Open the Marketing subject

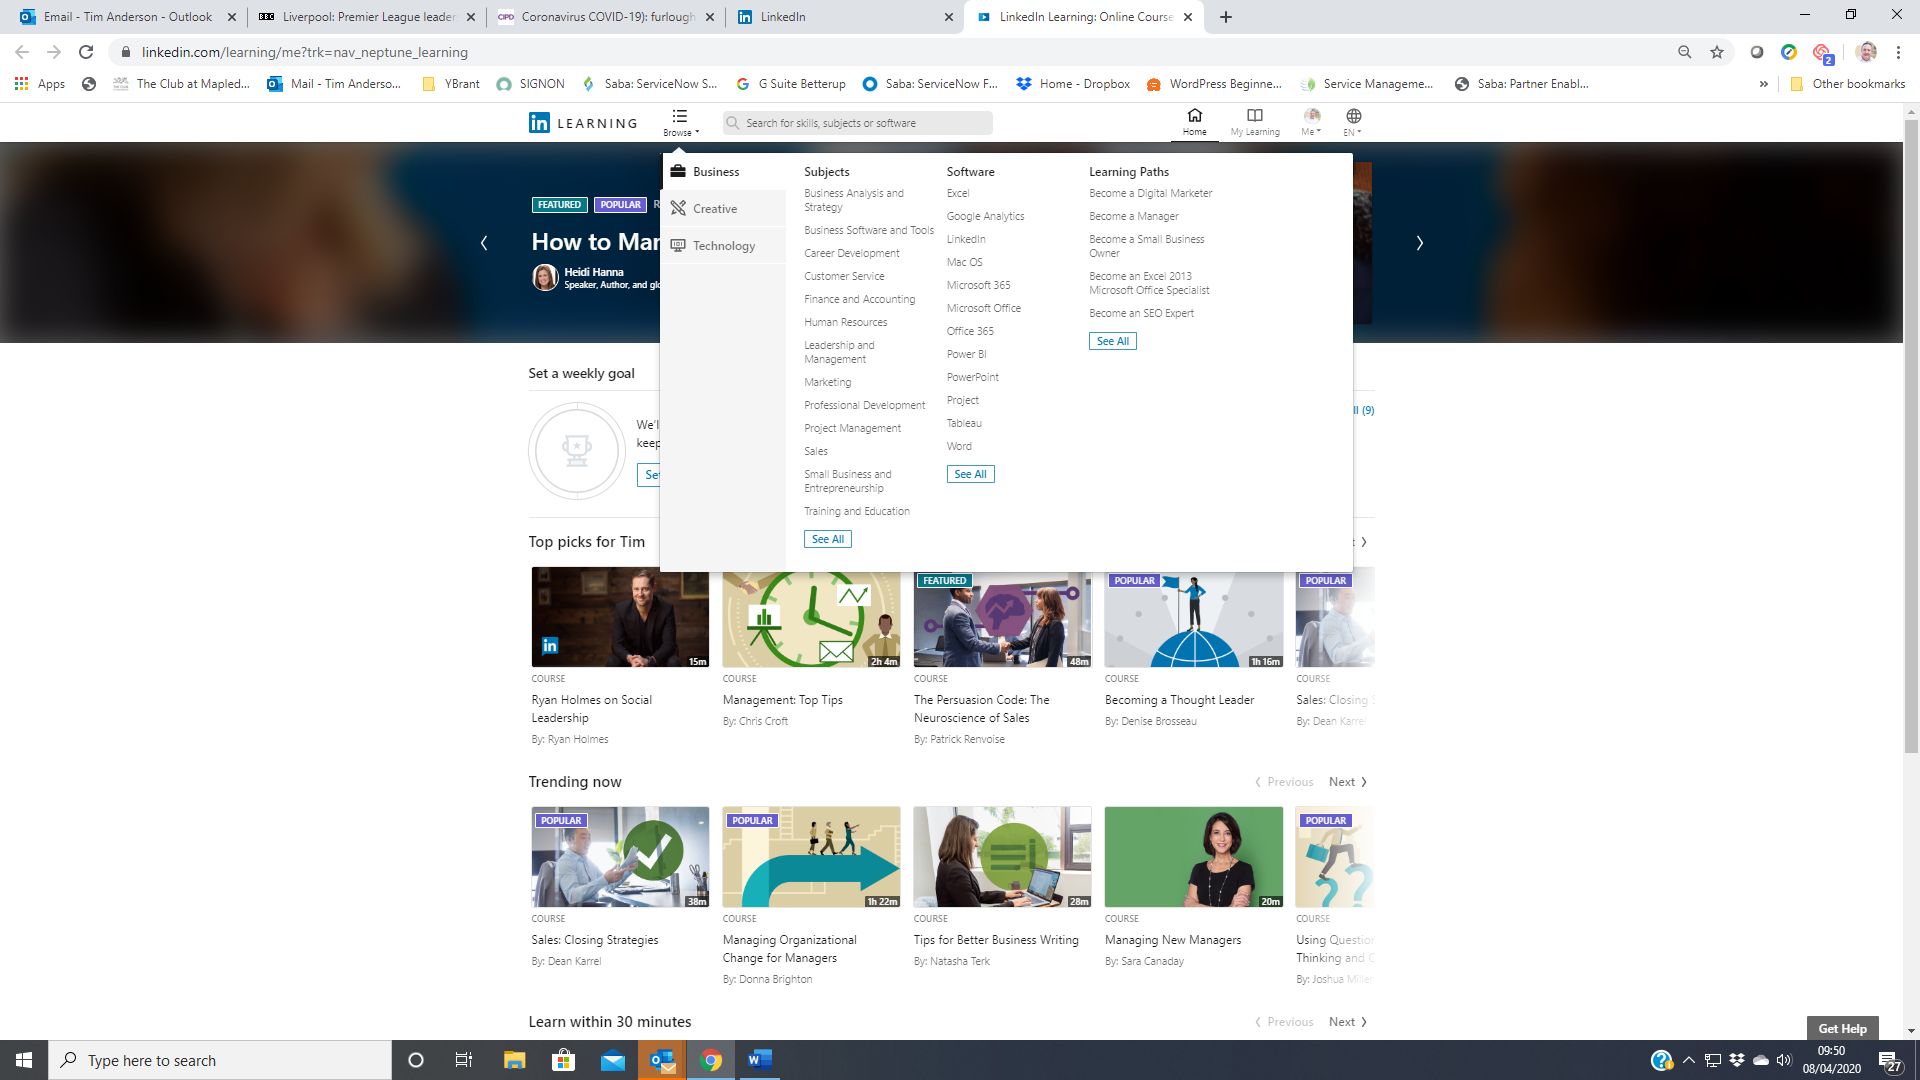coord(827,382)
